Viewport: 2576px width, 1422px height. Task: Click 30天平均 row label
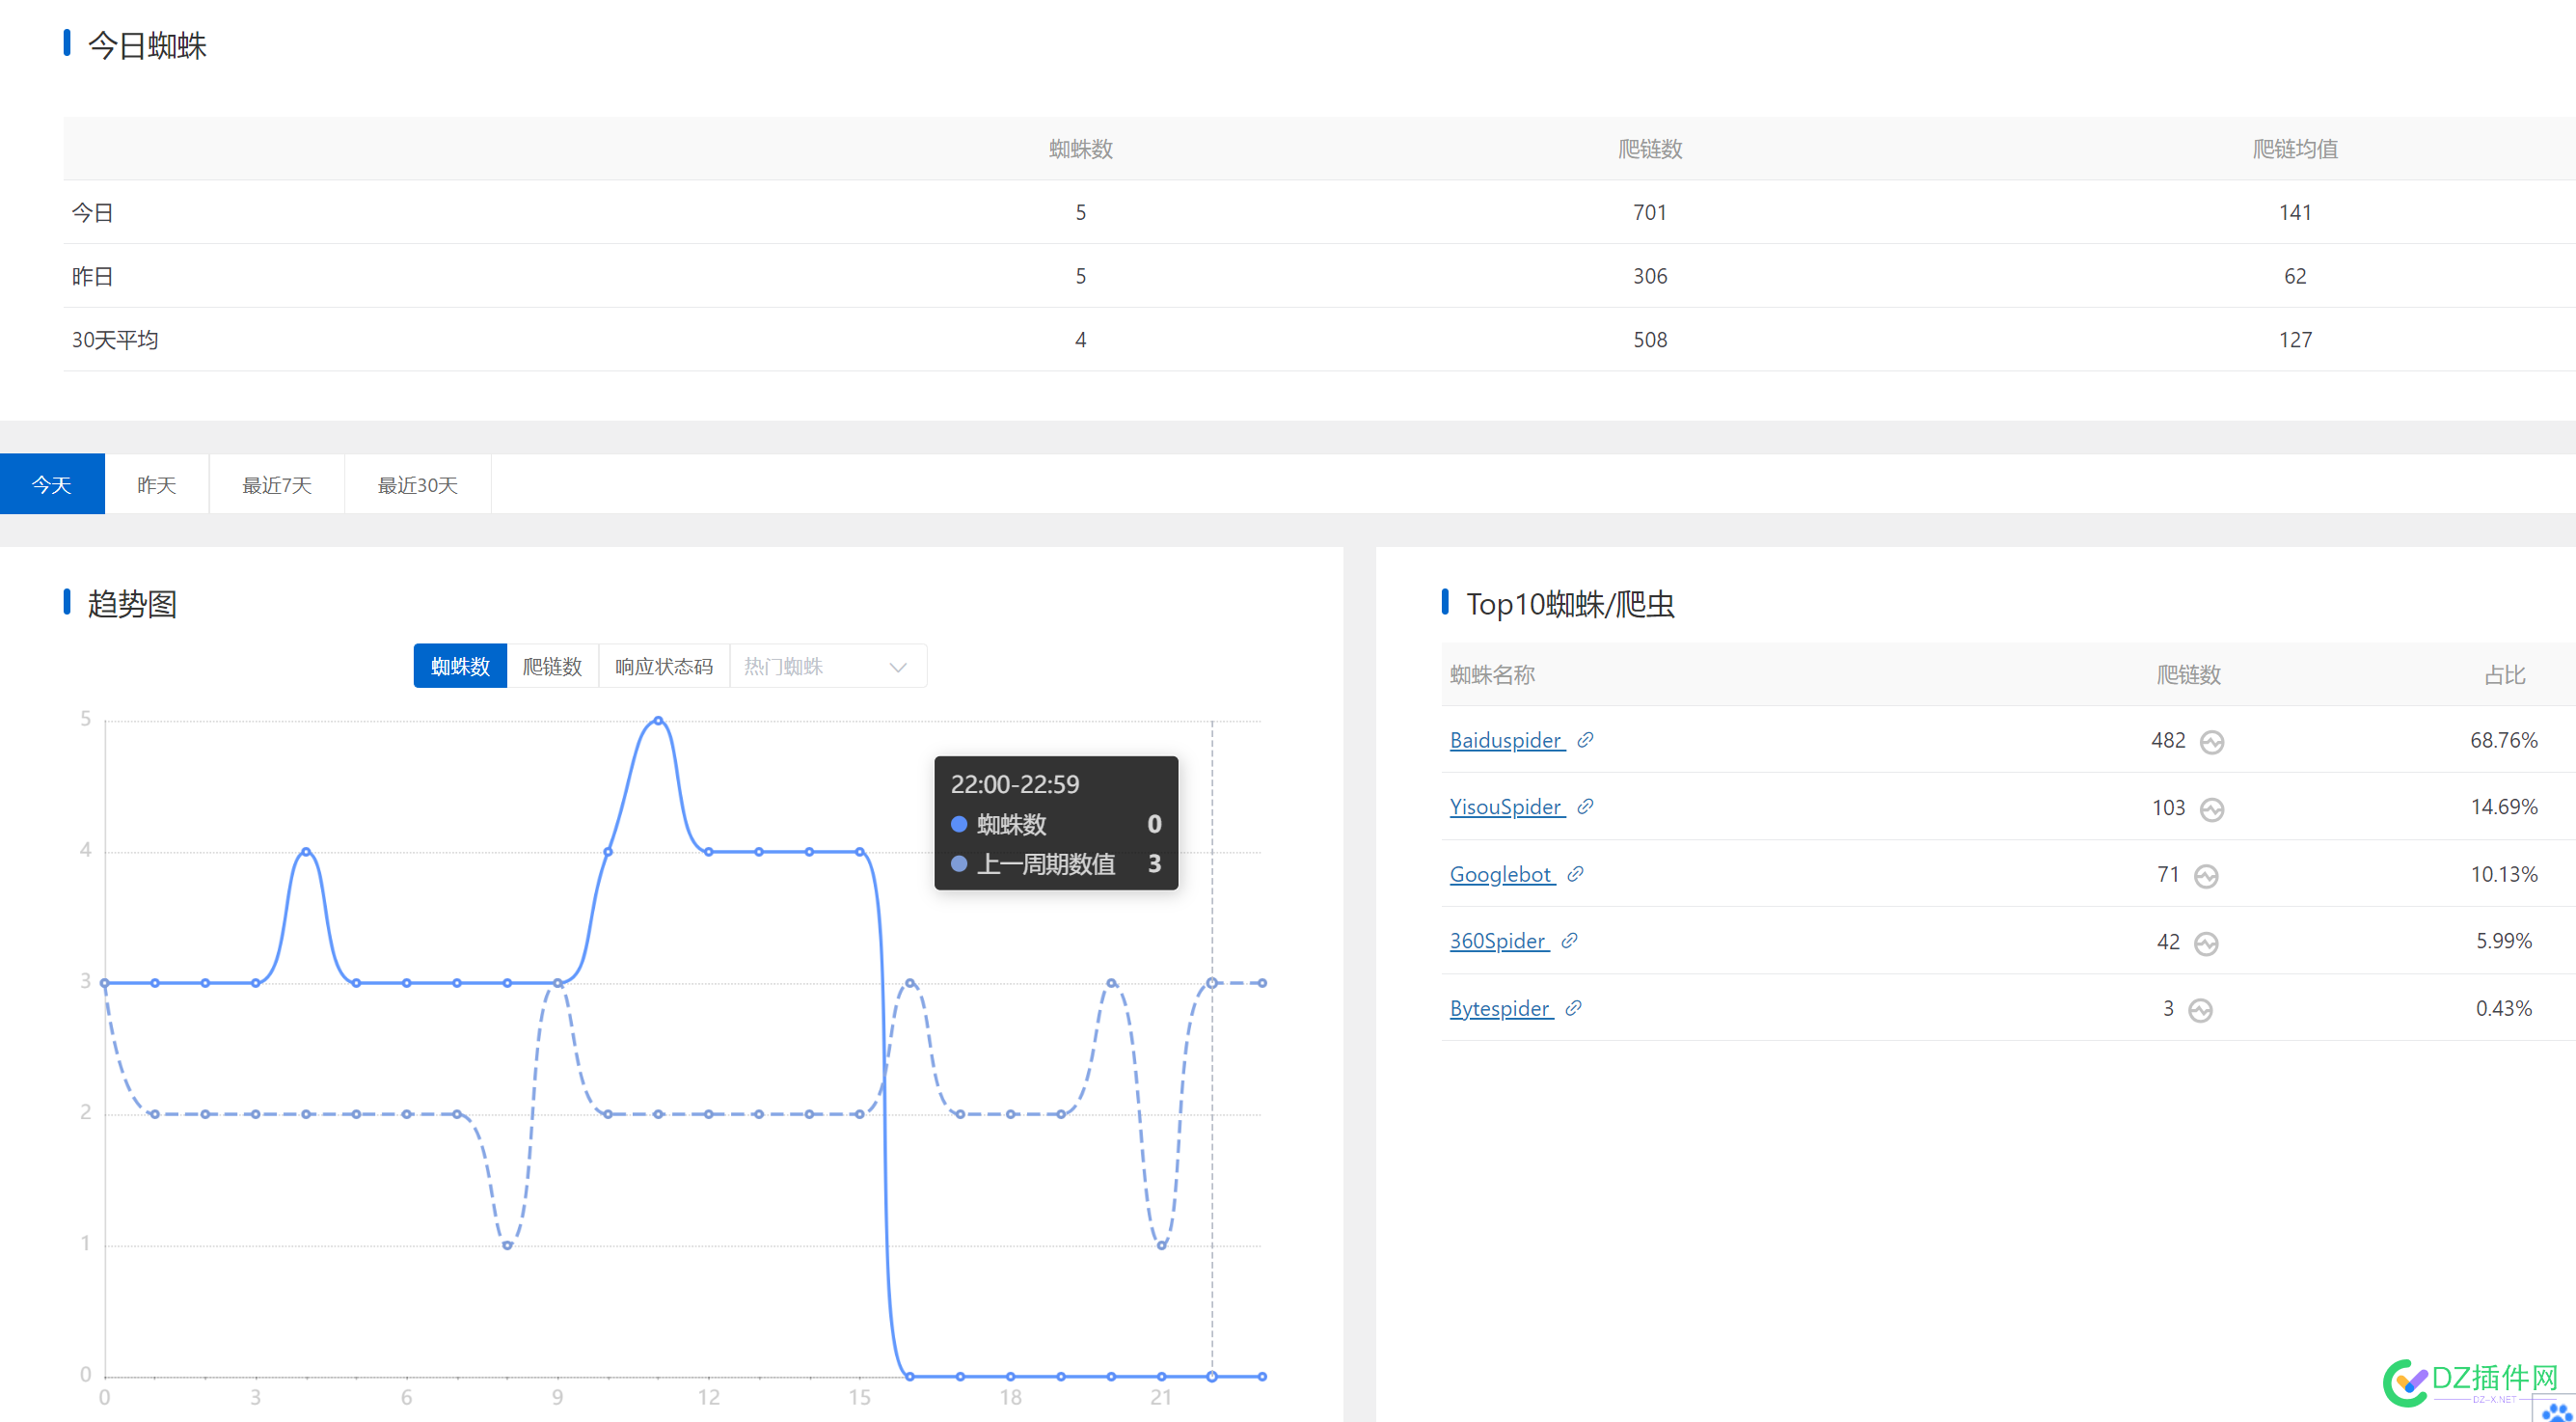(x=115, y=340)
